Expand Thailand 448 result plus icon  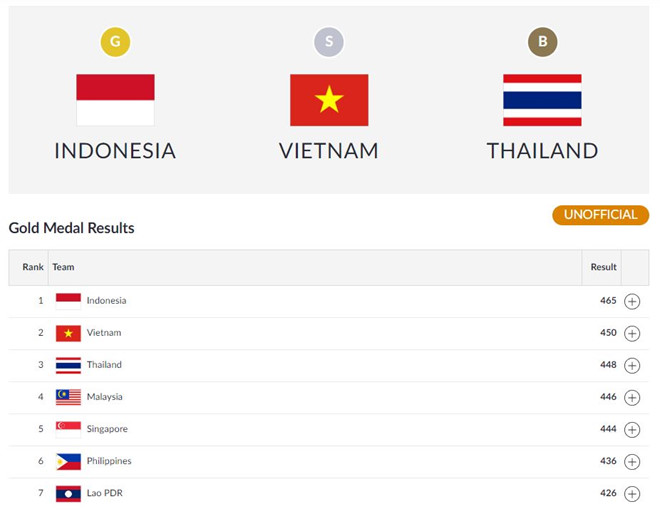click(x=632, y=365)
